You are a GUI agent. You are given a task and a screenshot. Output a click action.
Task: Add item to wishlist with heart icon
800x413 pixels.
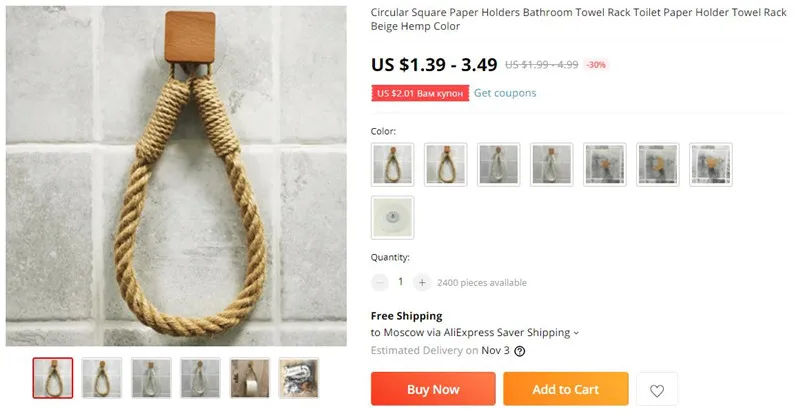(x=657, y=390)
